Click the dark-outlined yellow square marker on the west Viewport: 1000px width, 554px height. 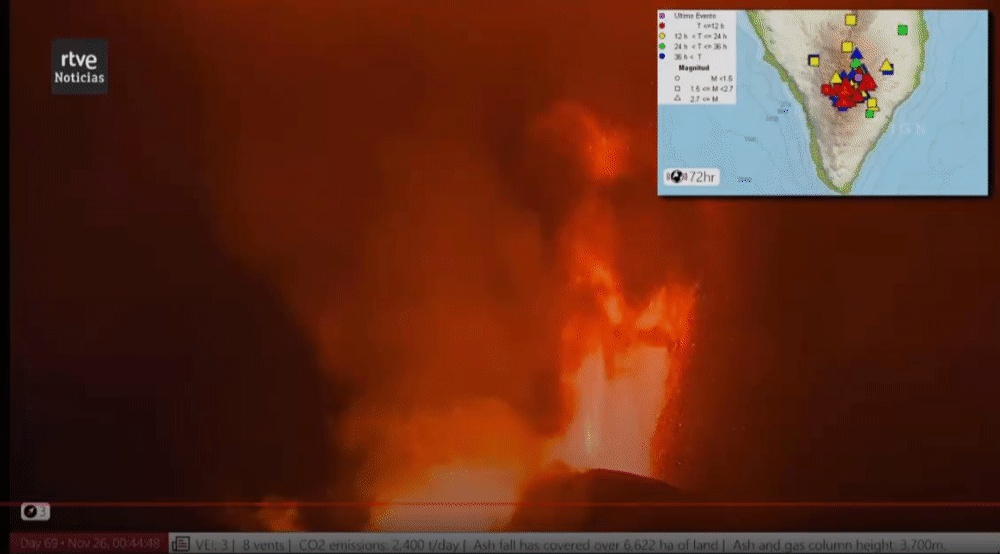[x=814, y=61]
